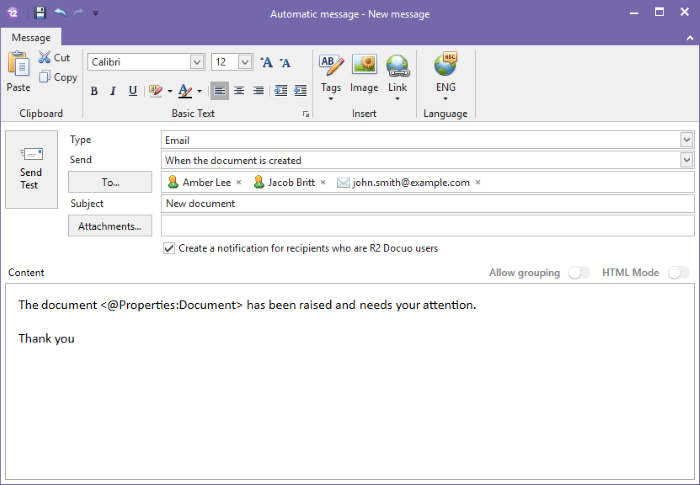The height and width of the screenshot is (485, 700).
Task: Click the undo arrow in title bar
Action: (59, 13)
